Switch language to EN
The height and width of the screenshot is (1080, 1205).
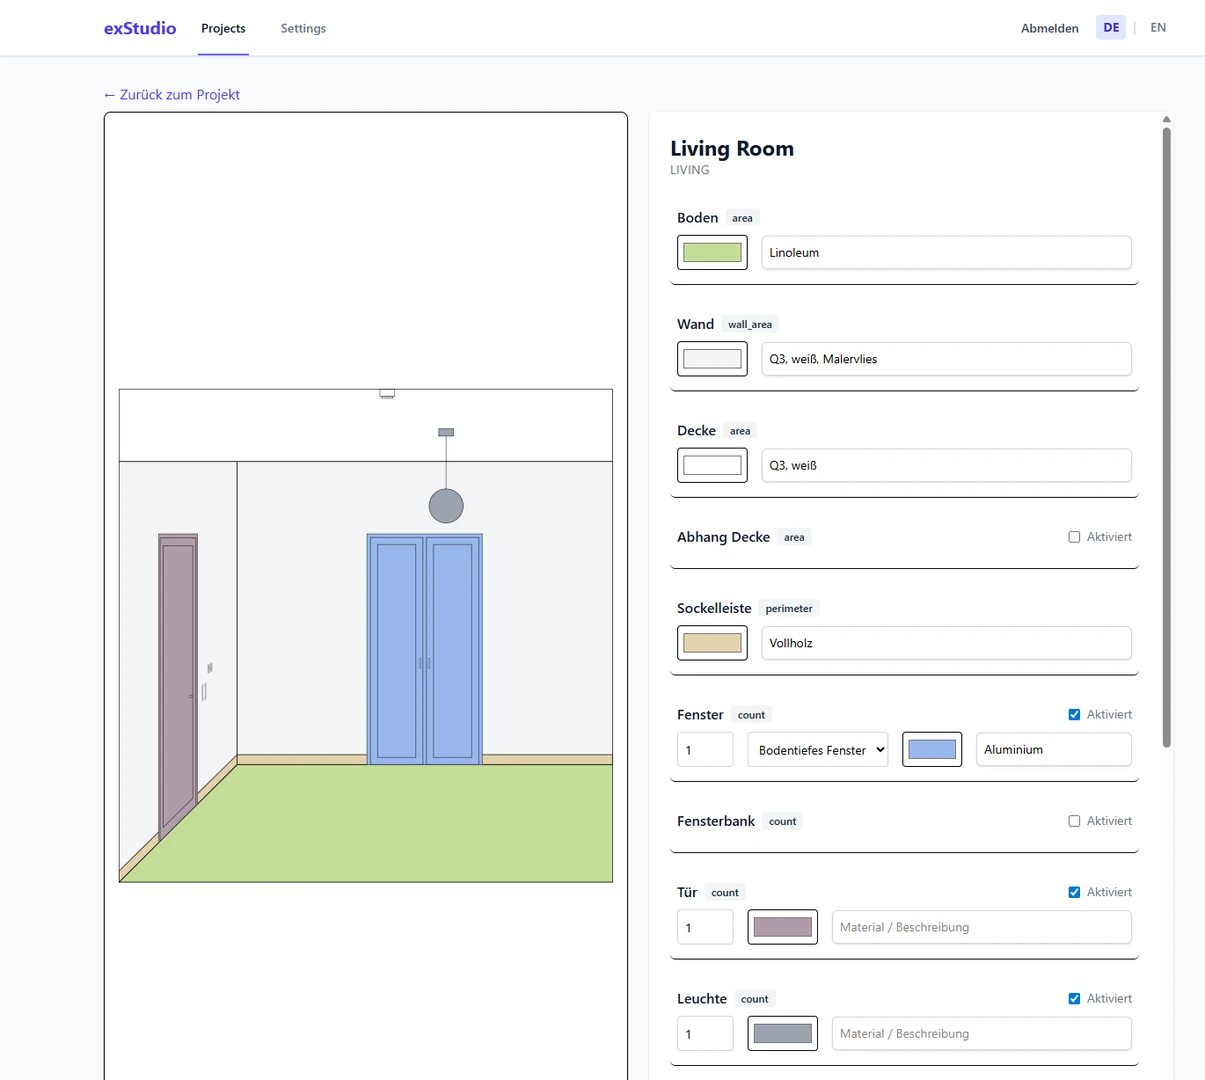pos(1158,28)
